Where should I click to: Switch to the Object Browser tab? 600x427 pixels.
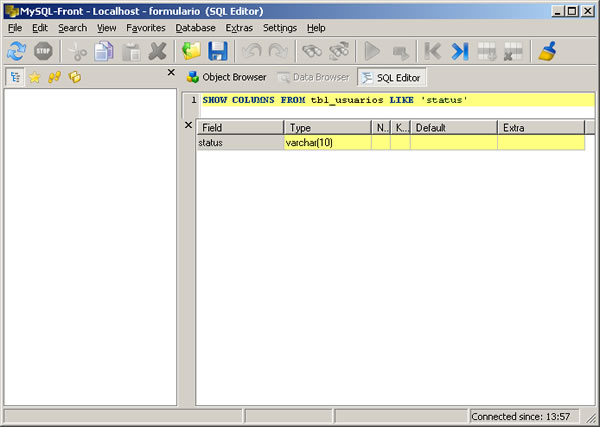[x=227, y=77]
